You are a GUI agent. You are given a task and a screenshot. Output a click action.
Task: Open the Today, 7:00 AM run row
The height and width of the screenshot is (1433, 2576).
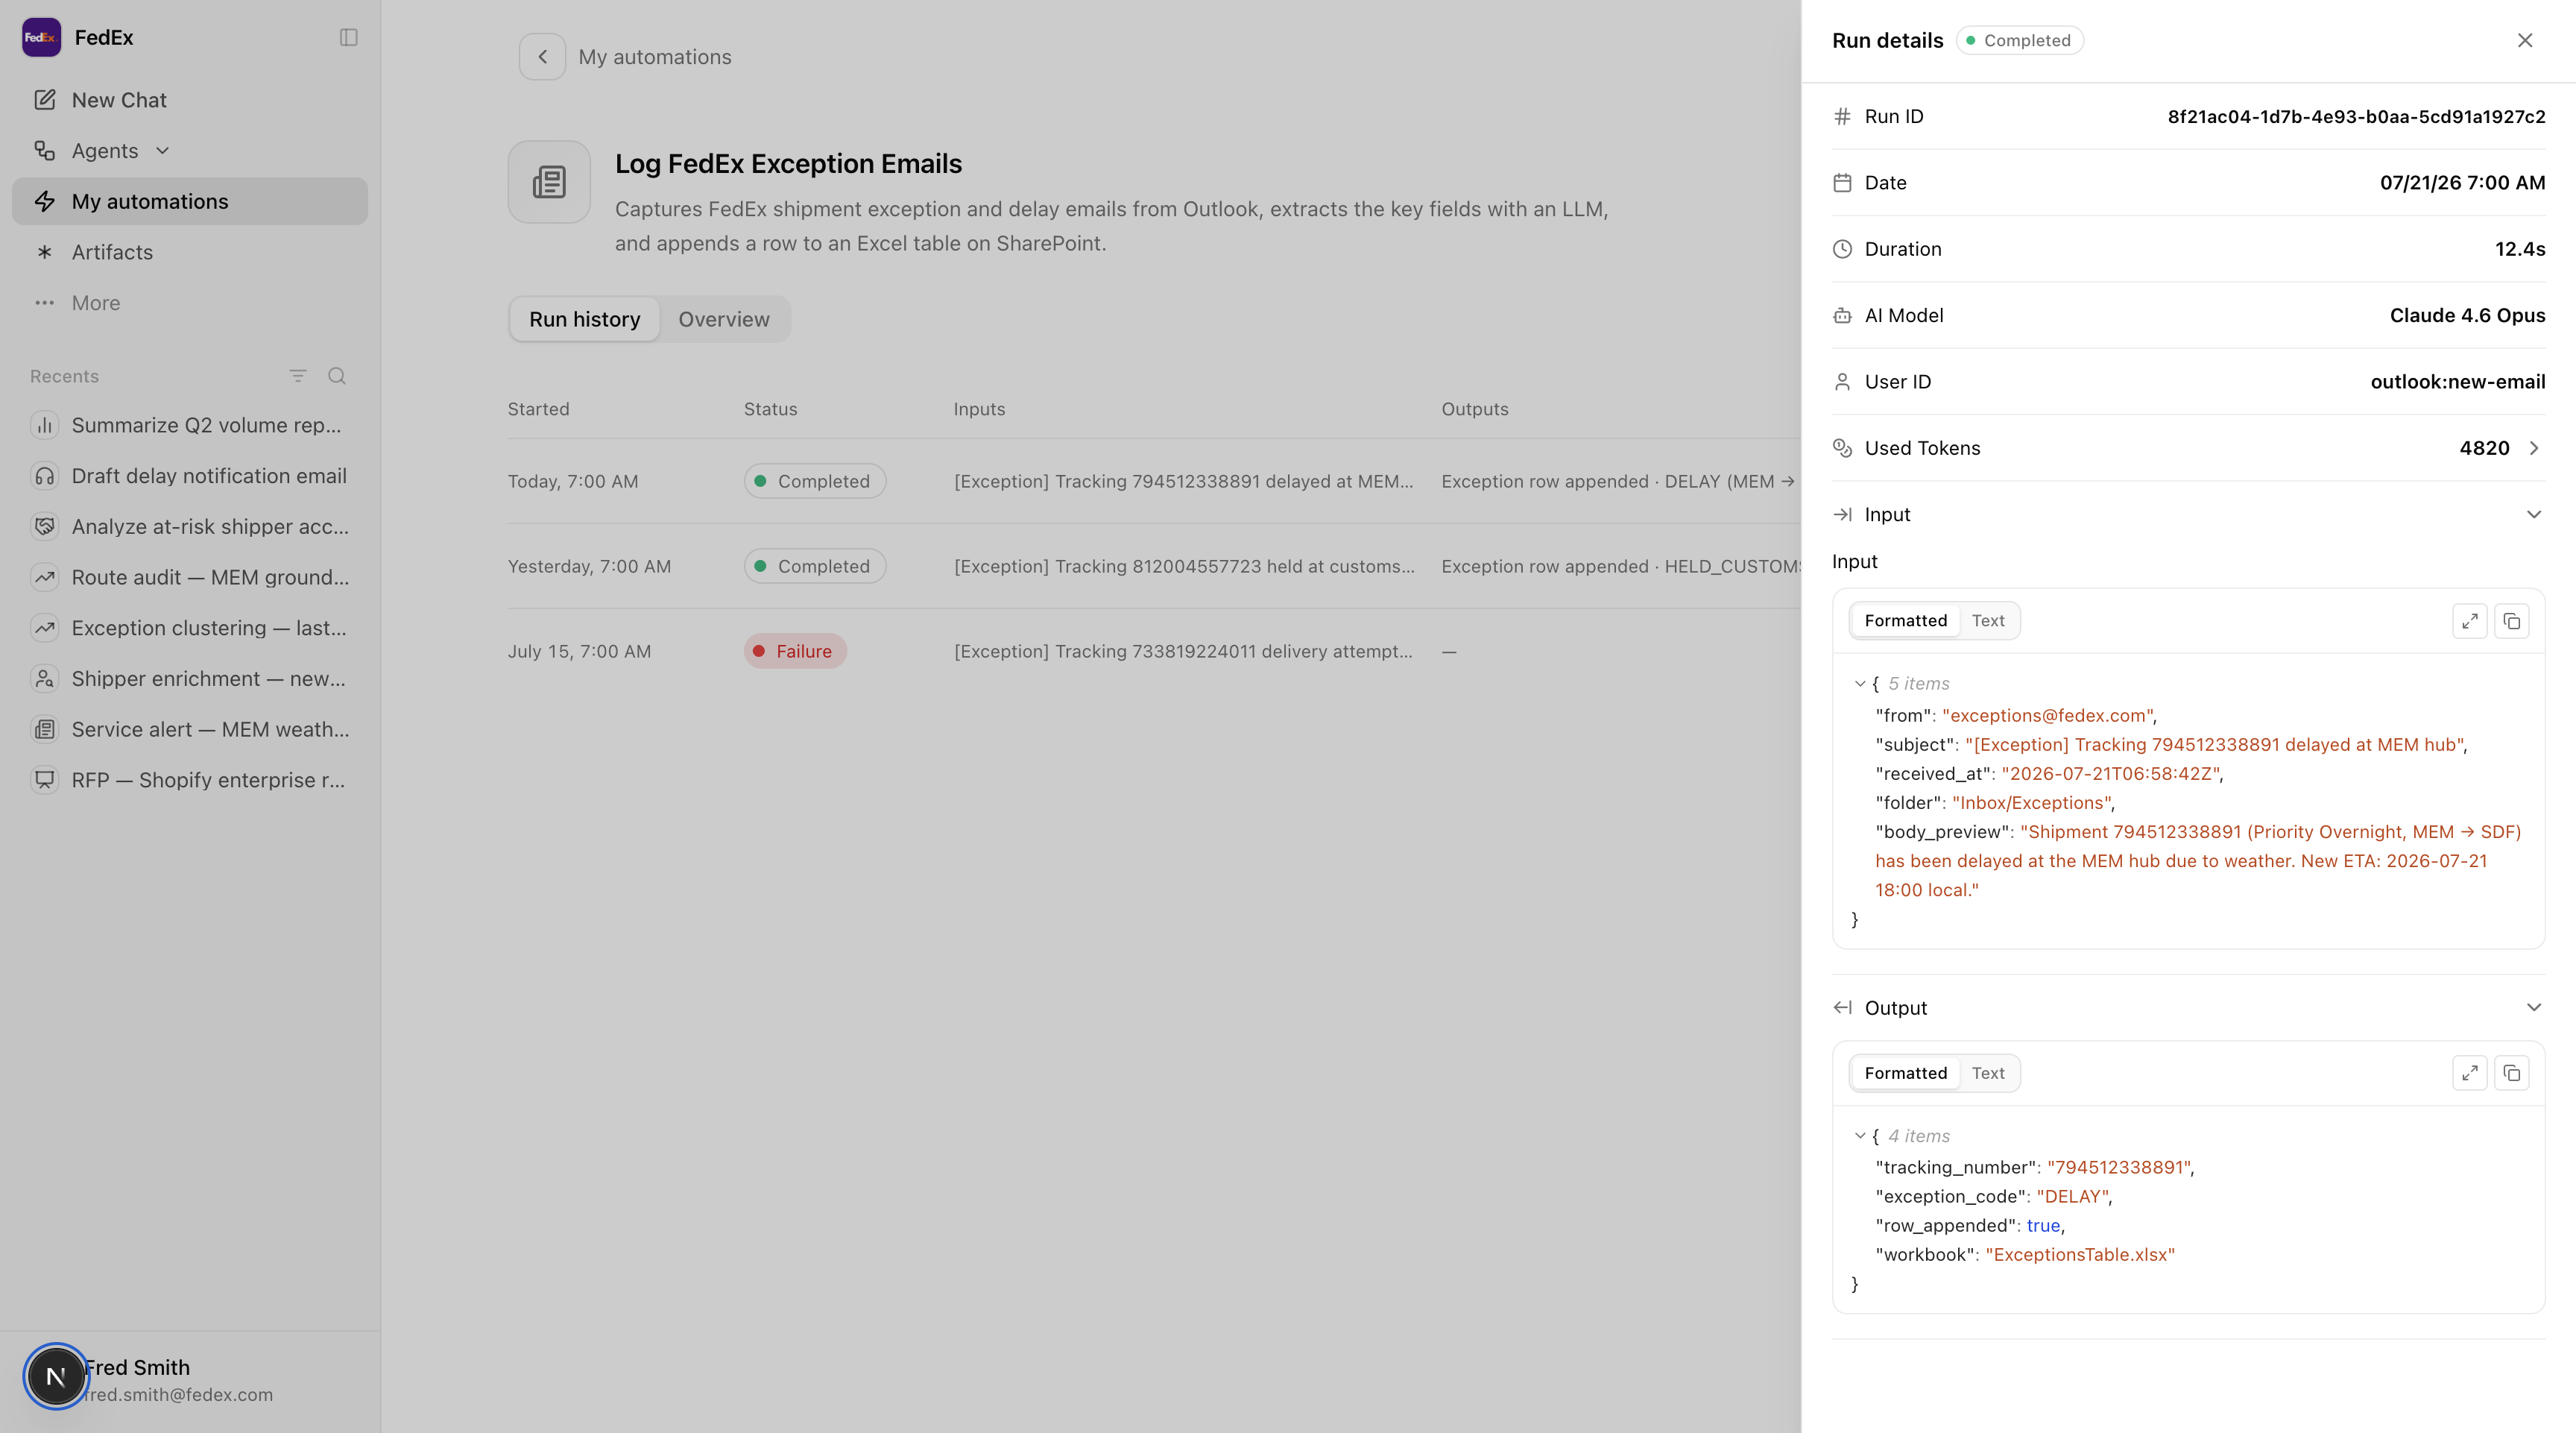click(x=1153, y=481)
